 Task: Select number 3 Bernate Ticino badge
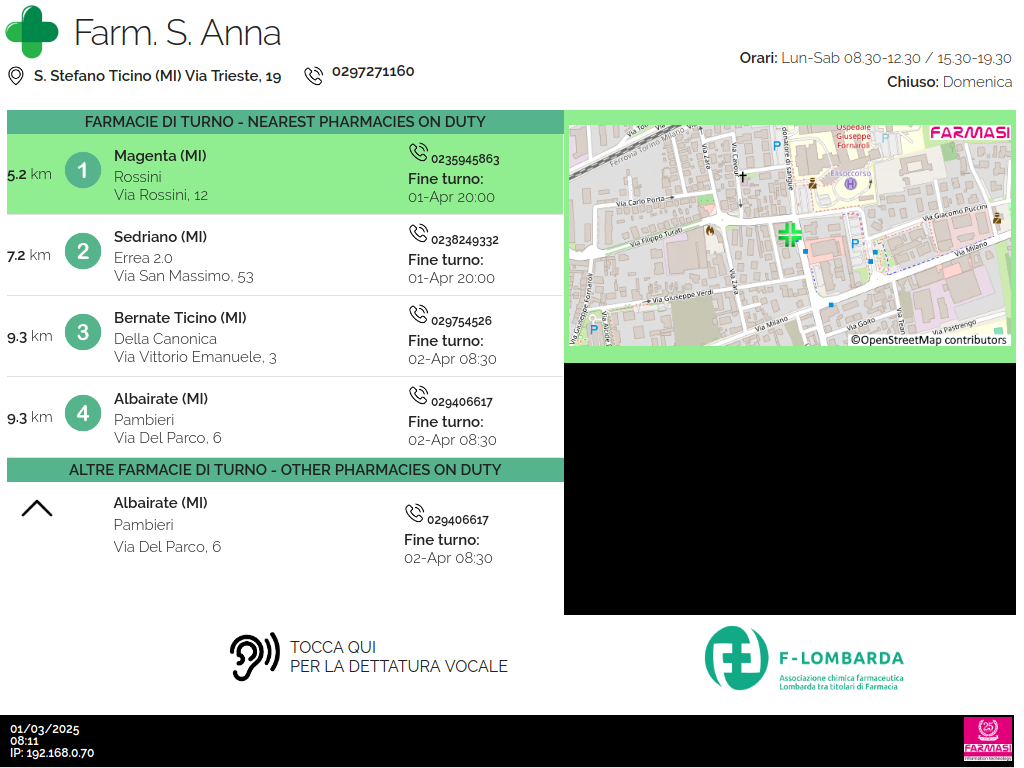(x=83, y=332)
